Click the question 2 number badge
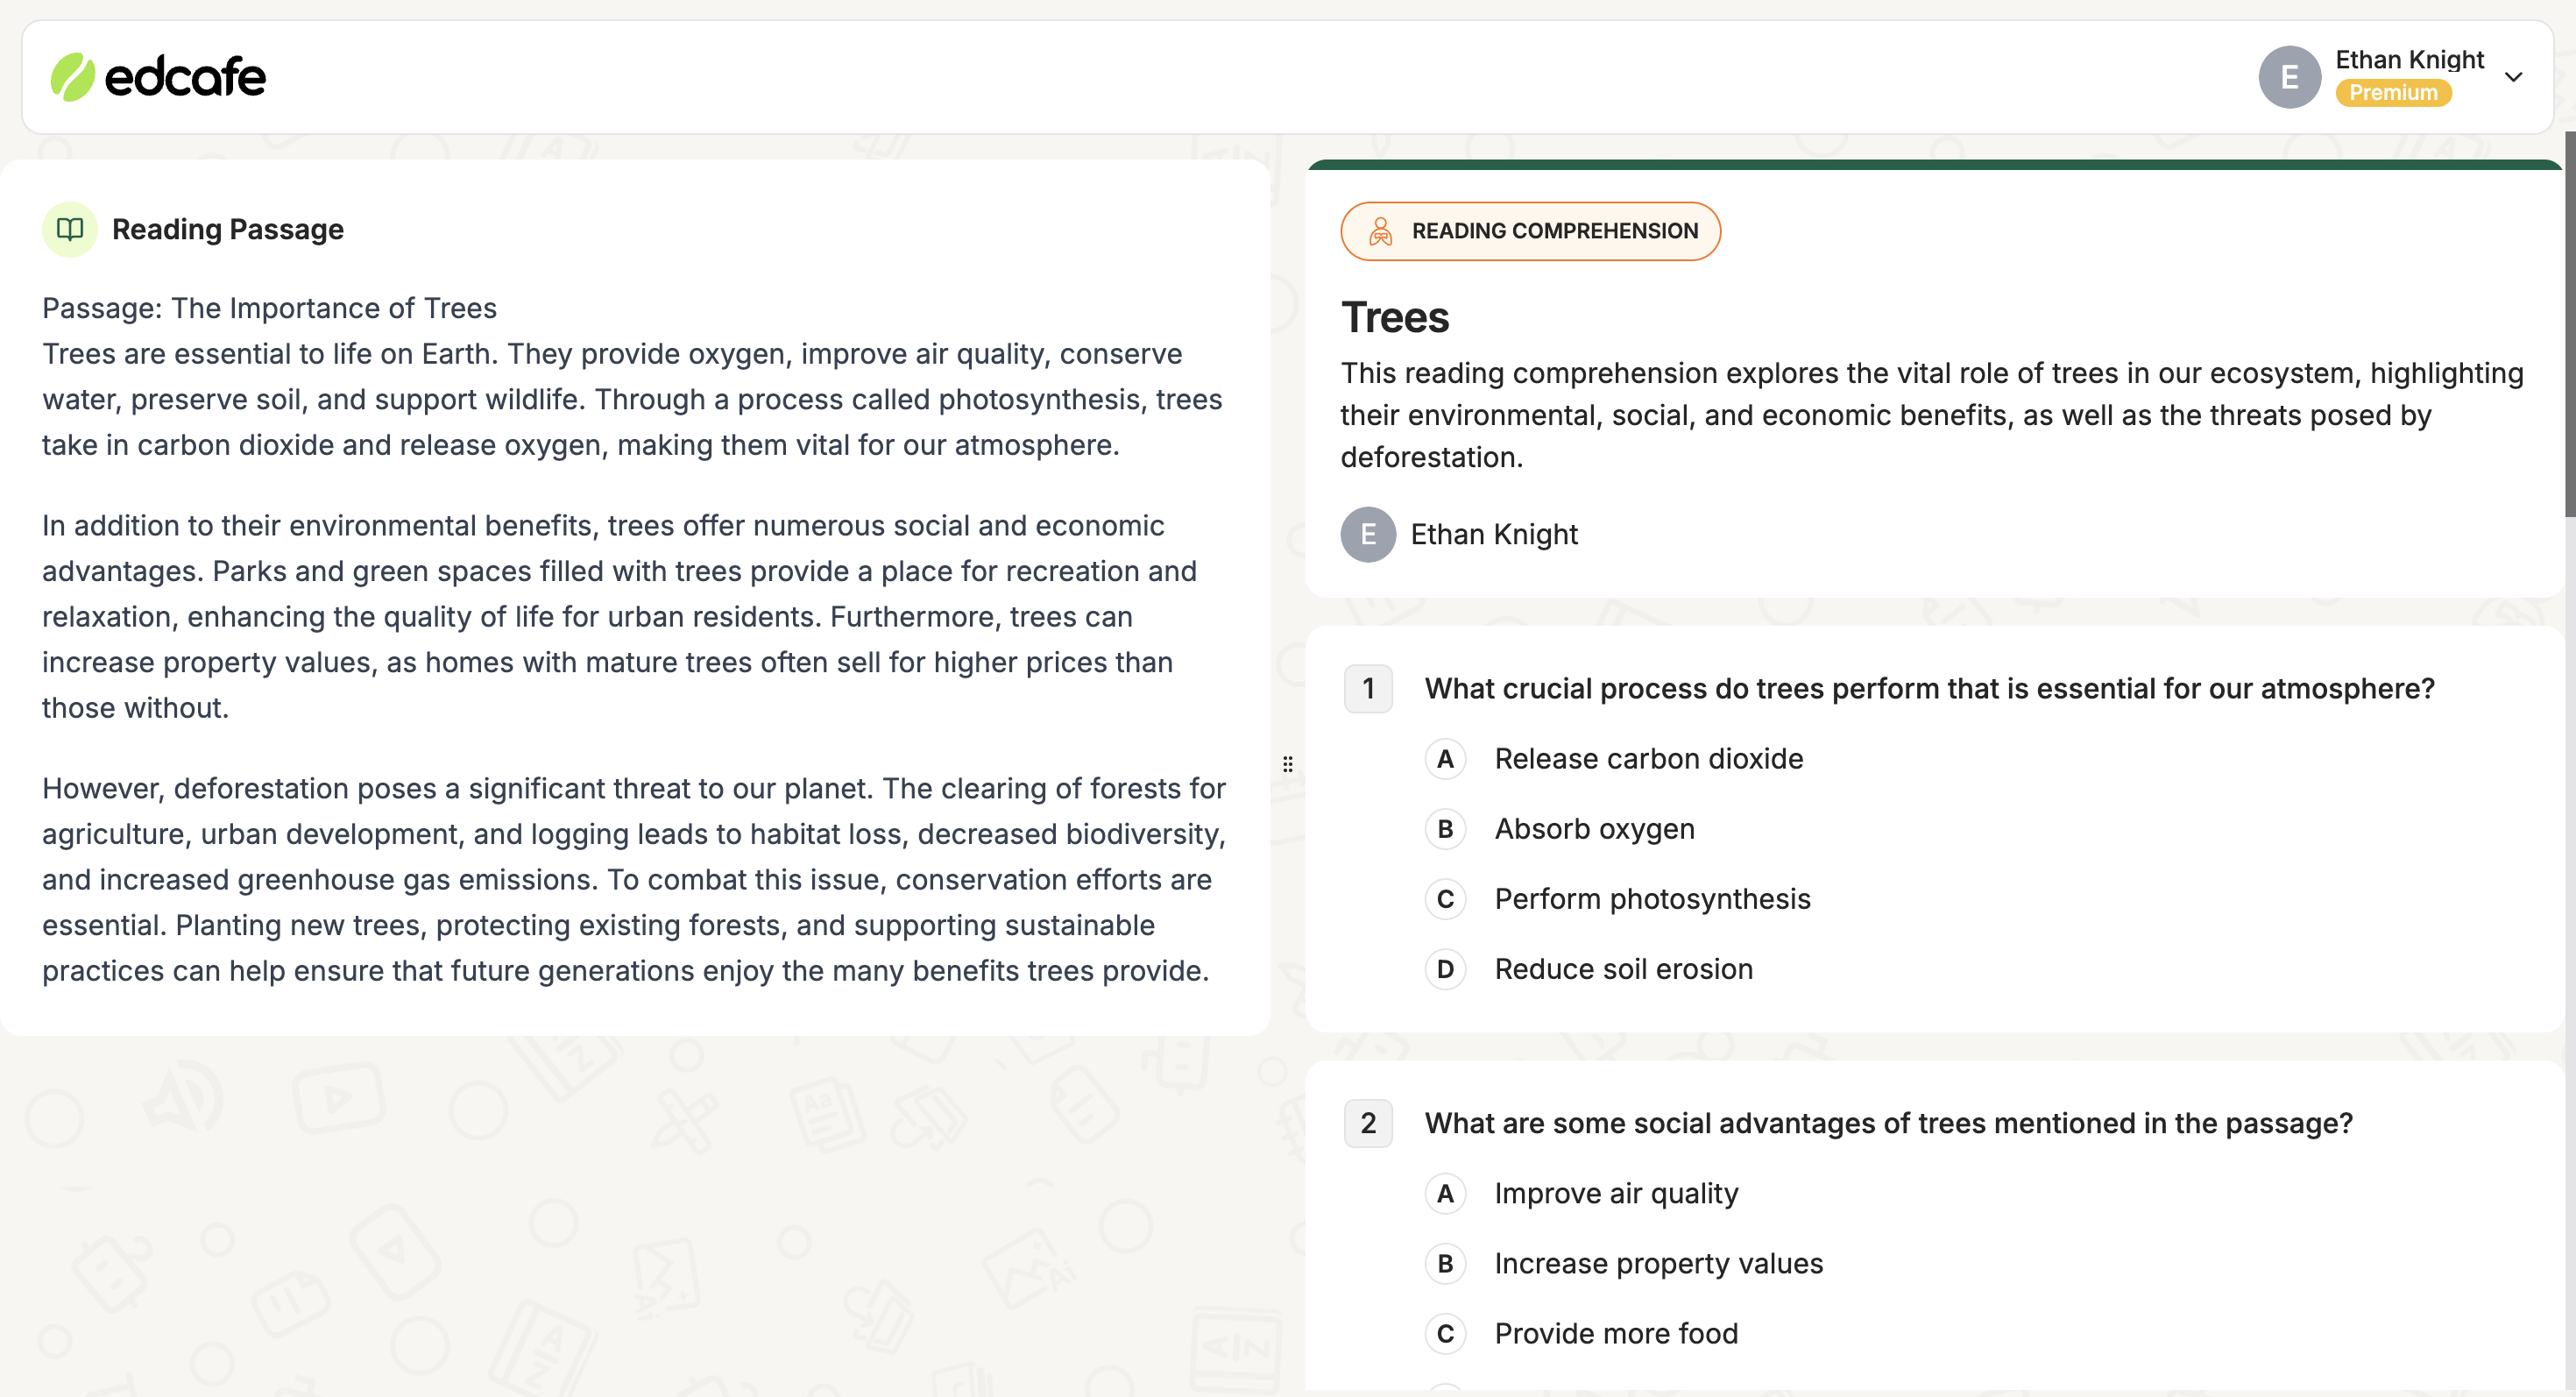2576x1397 pixels. pyautogui.click(x=1368, y=1123)
